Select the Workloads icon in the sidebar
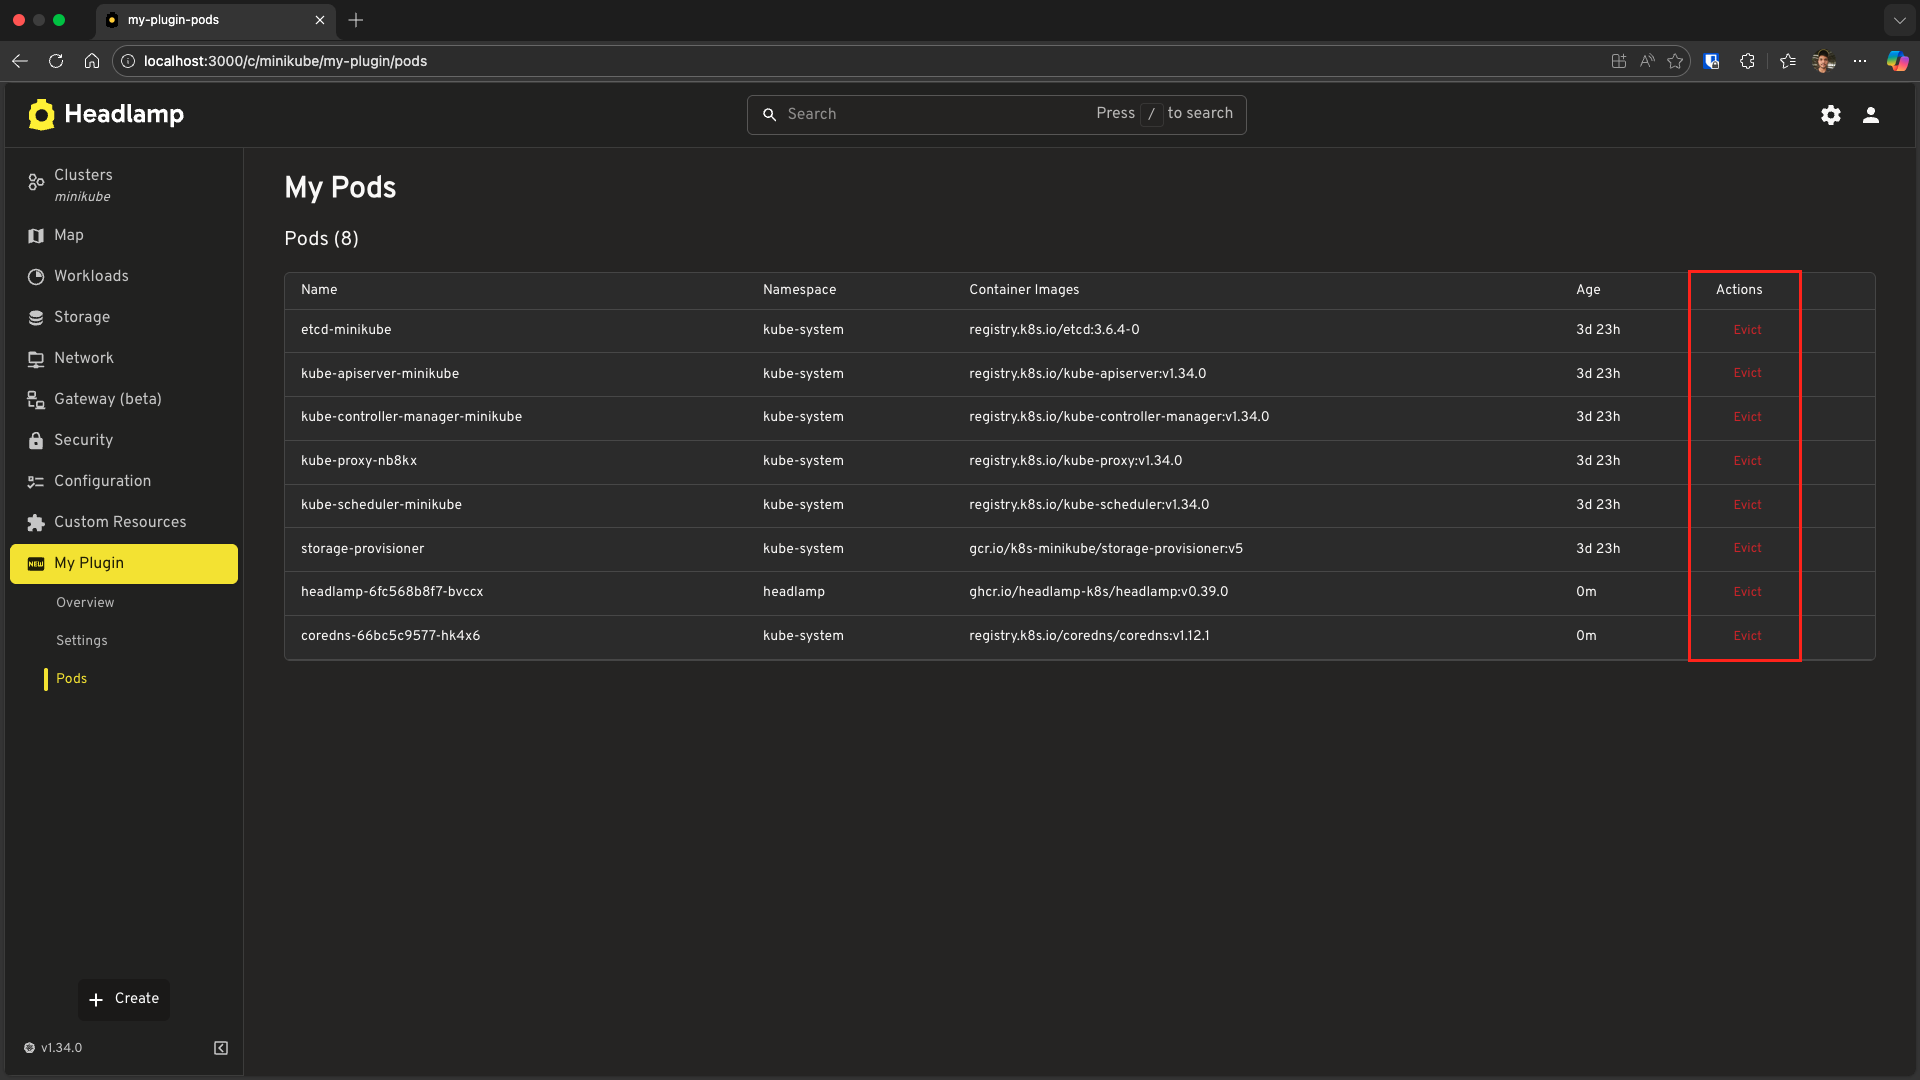 point(36,276)
